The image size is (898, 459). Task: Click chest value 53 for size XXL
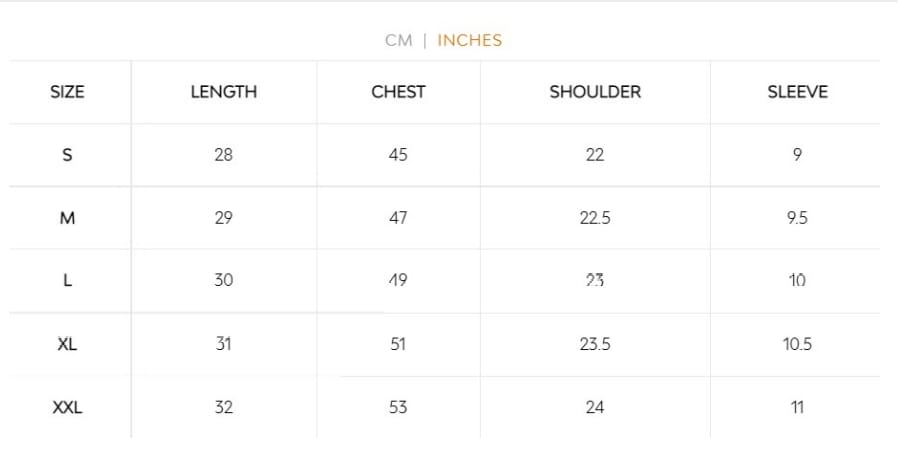pos(398,407)
